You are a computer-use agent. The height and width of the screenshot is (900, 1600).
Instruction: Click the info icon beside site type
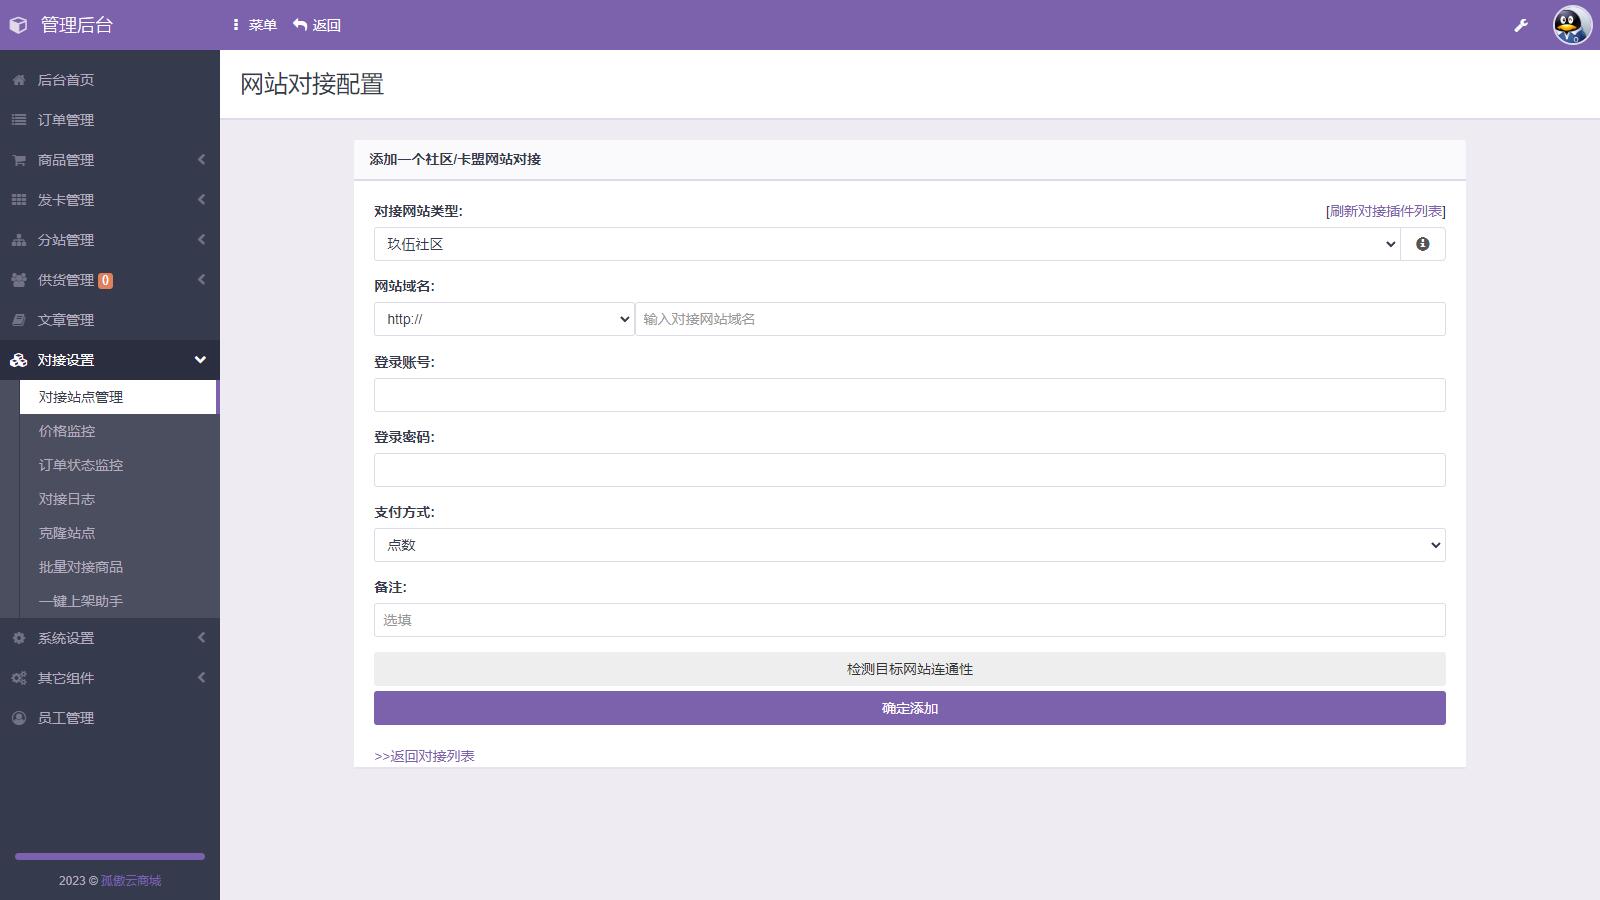[1422, 244]
